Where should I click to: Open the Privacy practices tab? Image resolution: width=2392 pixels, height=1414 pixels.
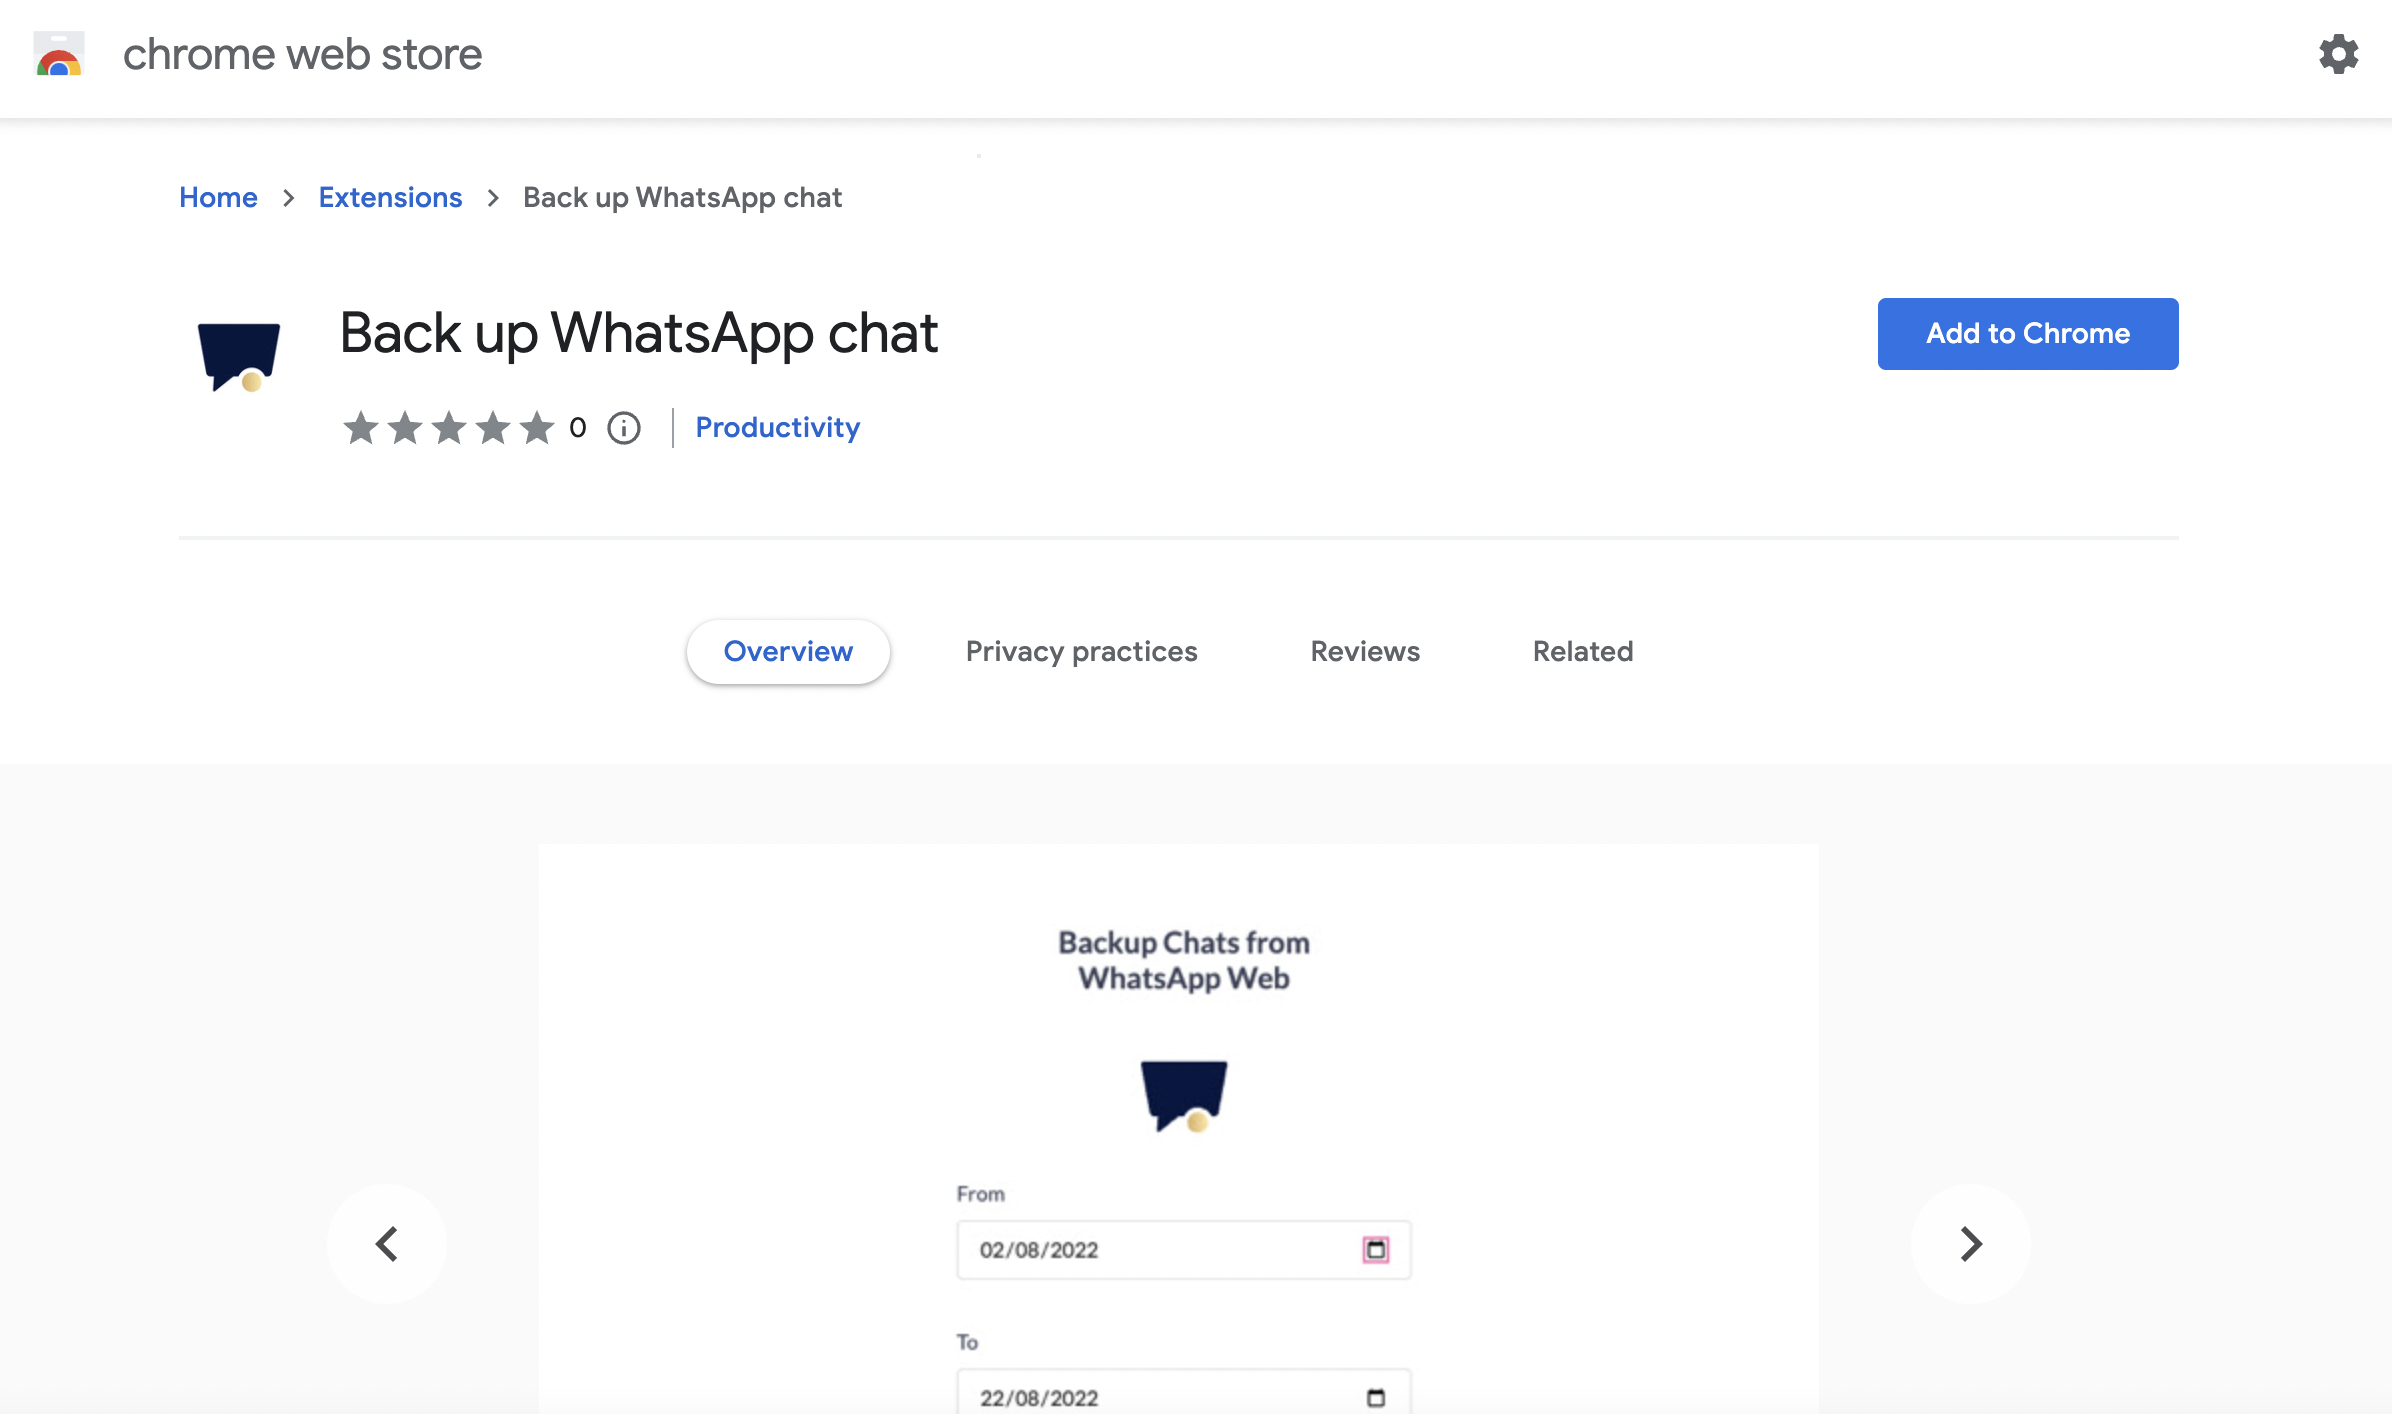(x=1081, y=651)
